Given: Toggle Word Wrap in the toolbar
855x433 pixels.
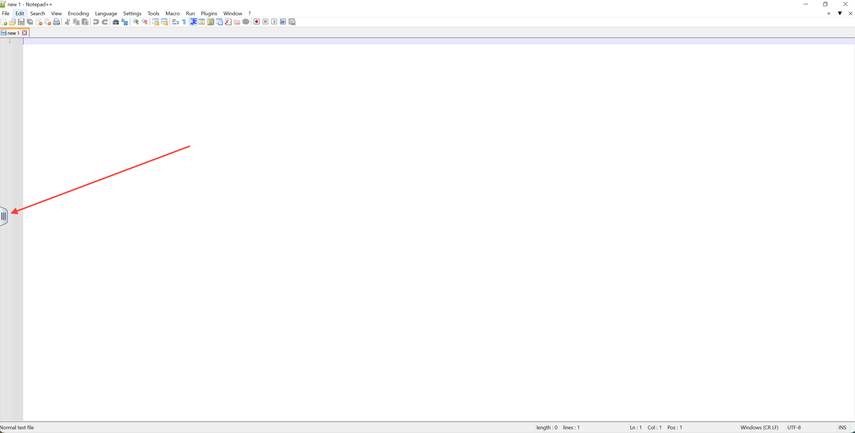Looking at the screenshot, I should (175, 22).
